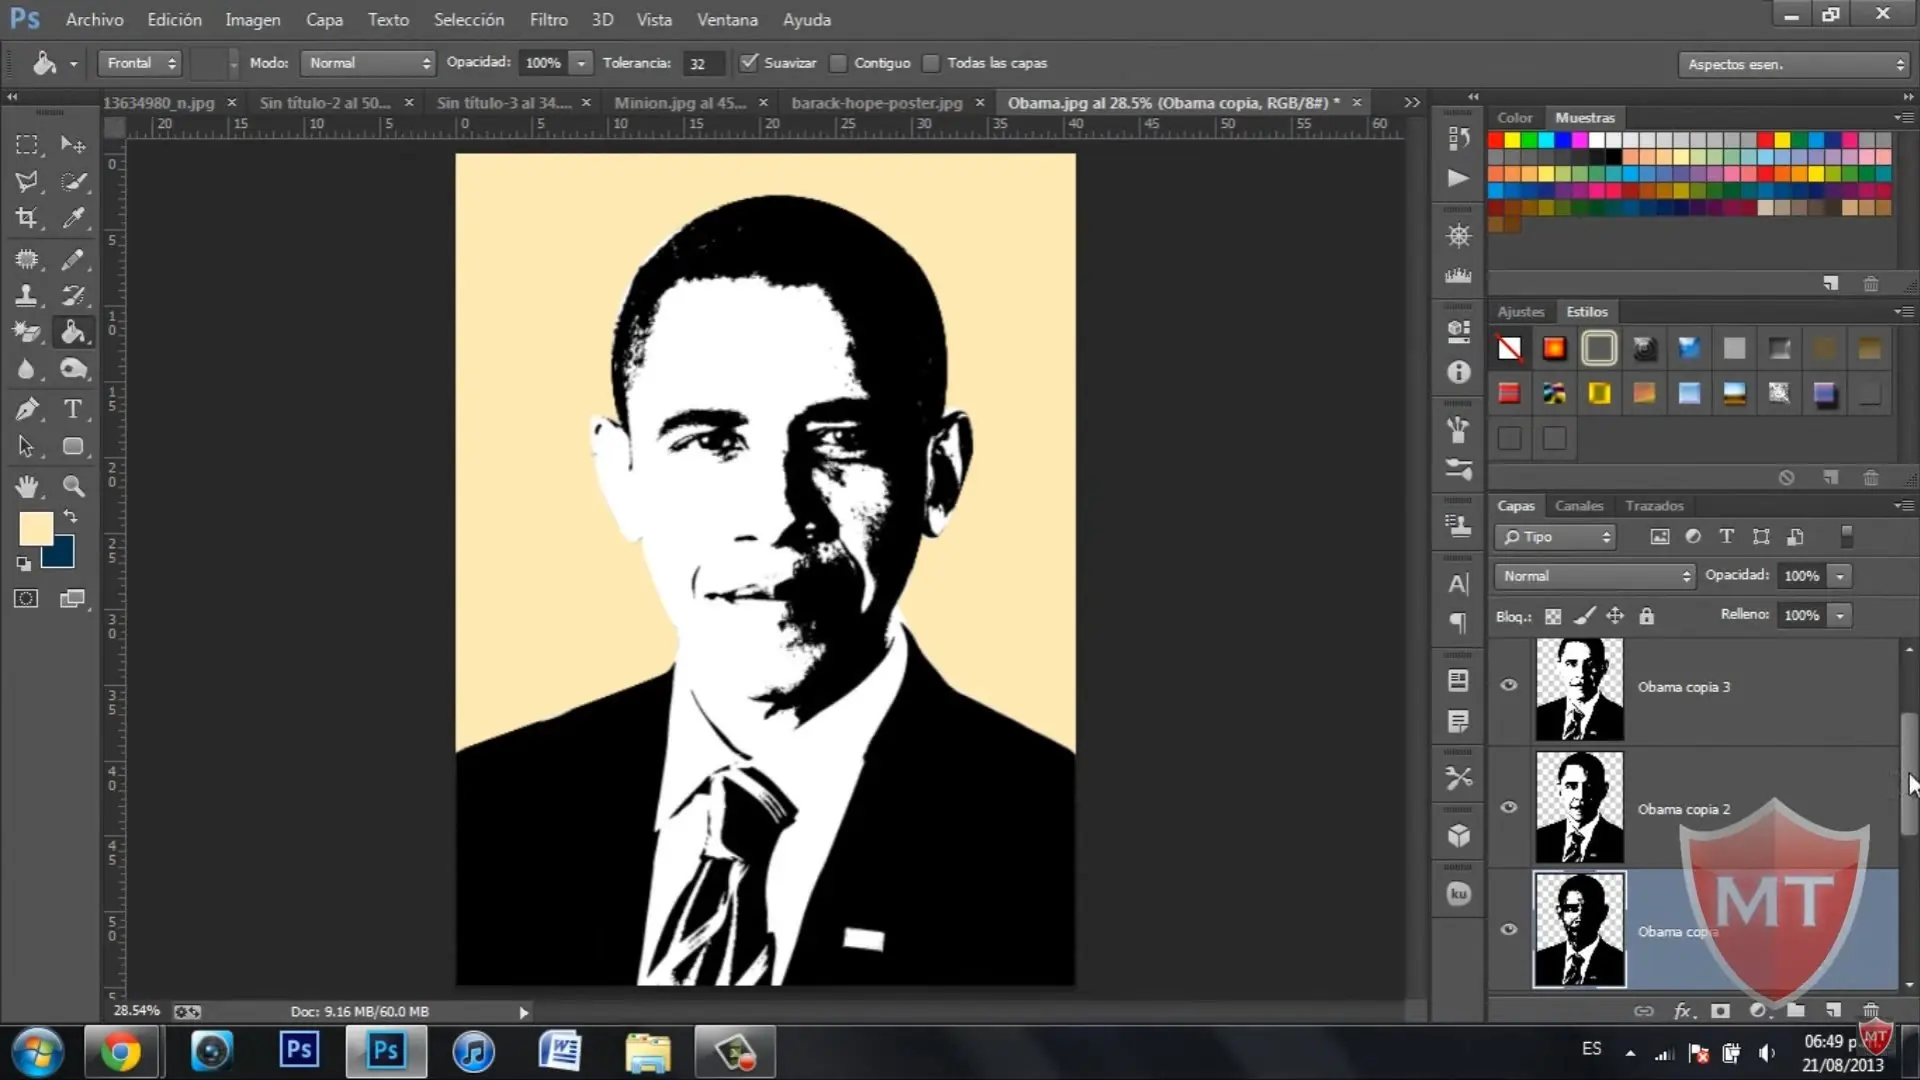Viewport: 1920px width, 1080px height.
Task: Toggle lock all for layer
Action: (1647, 617)
